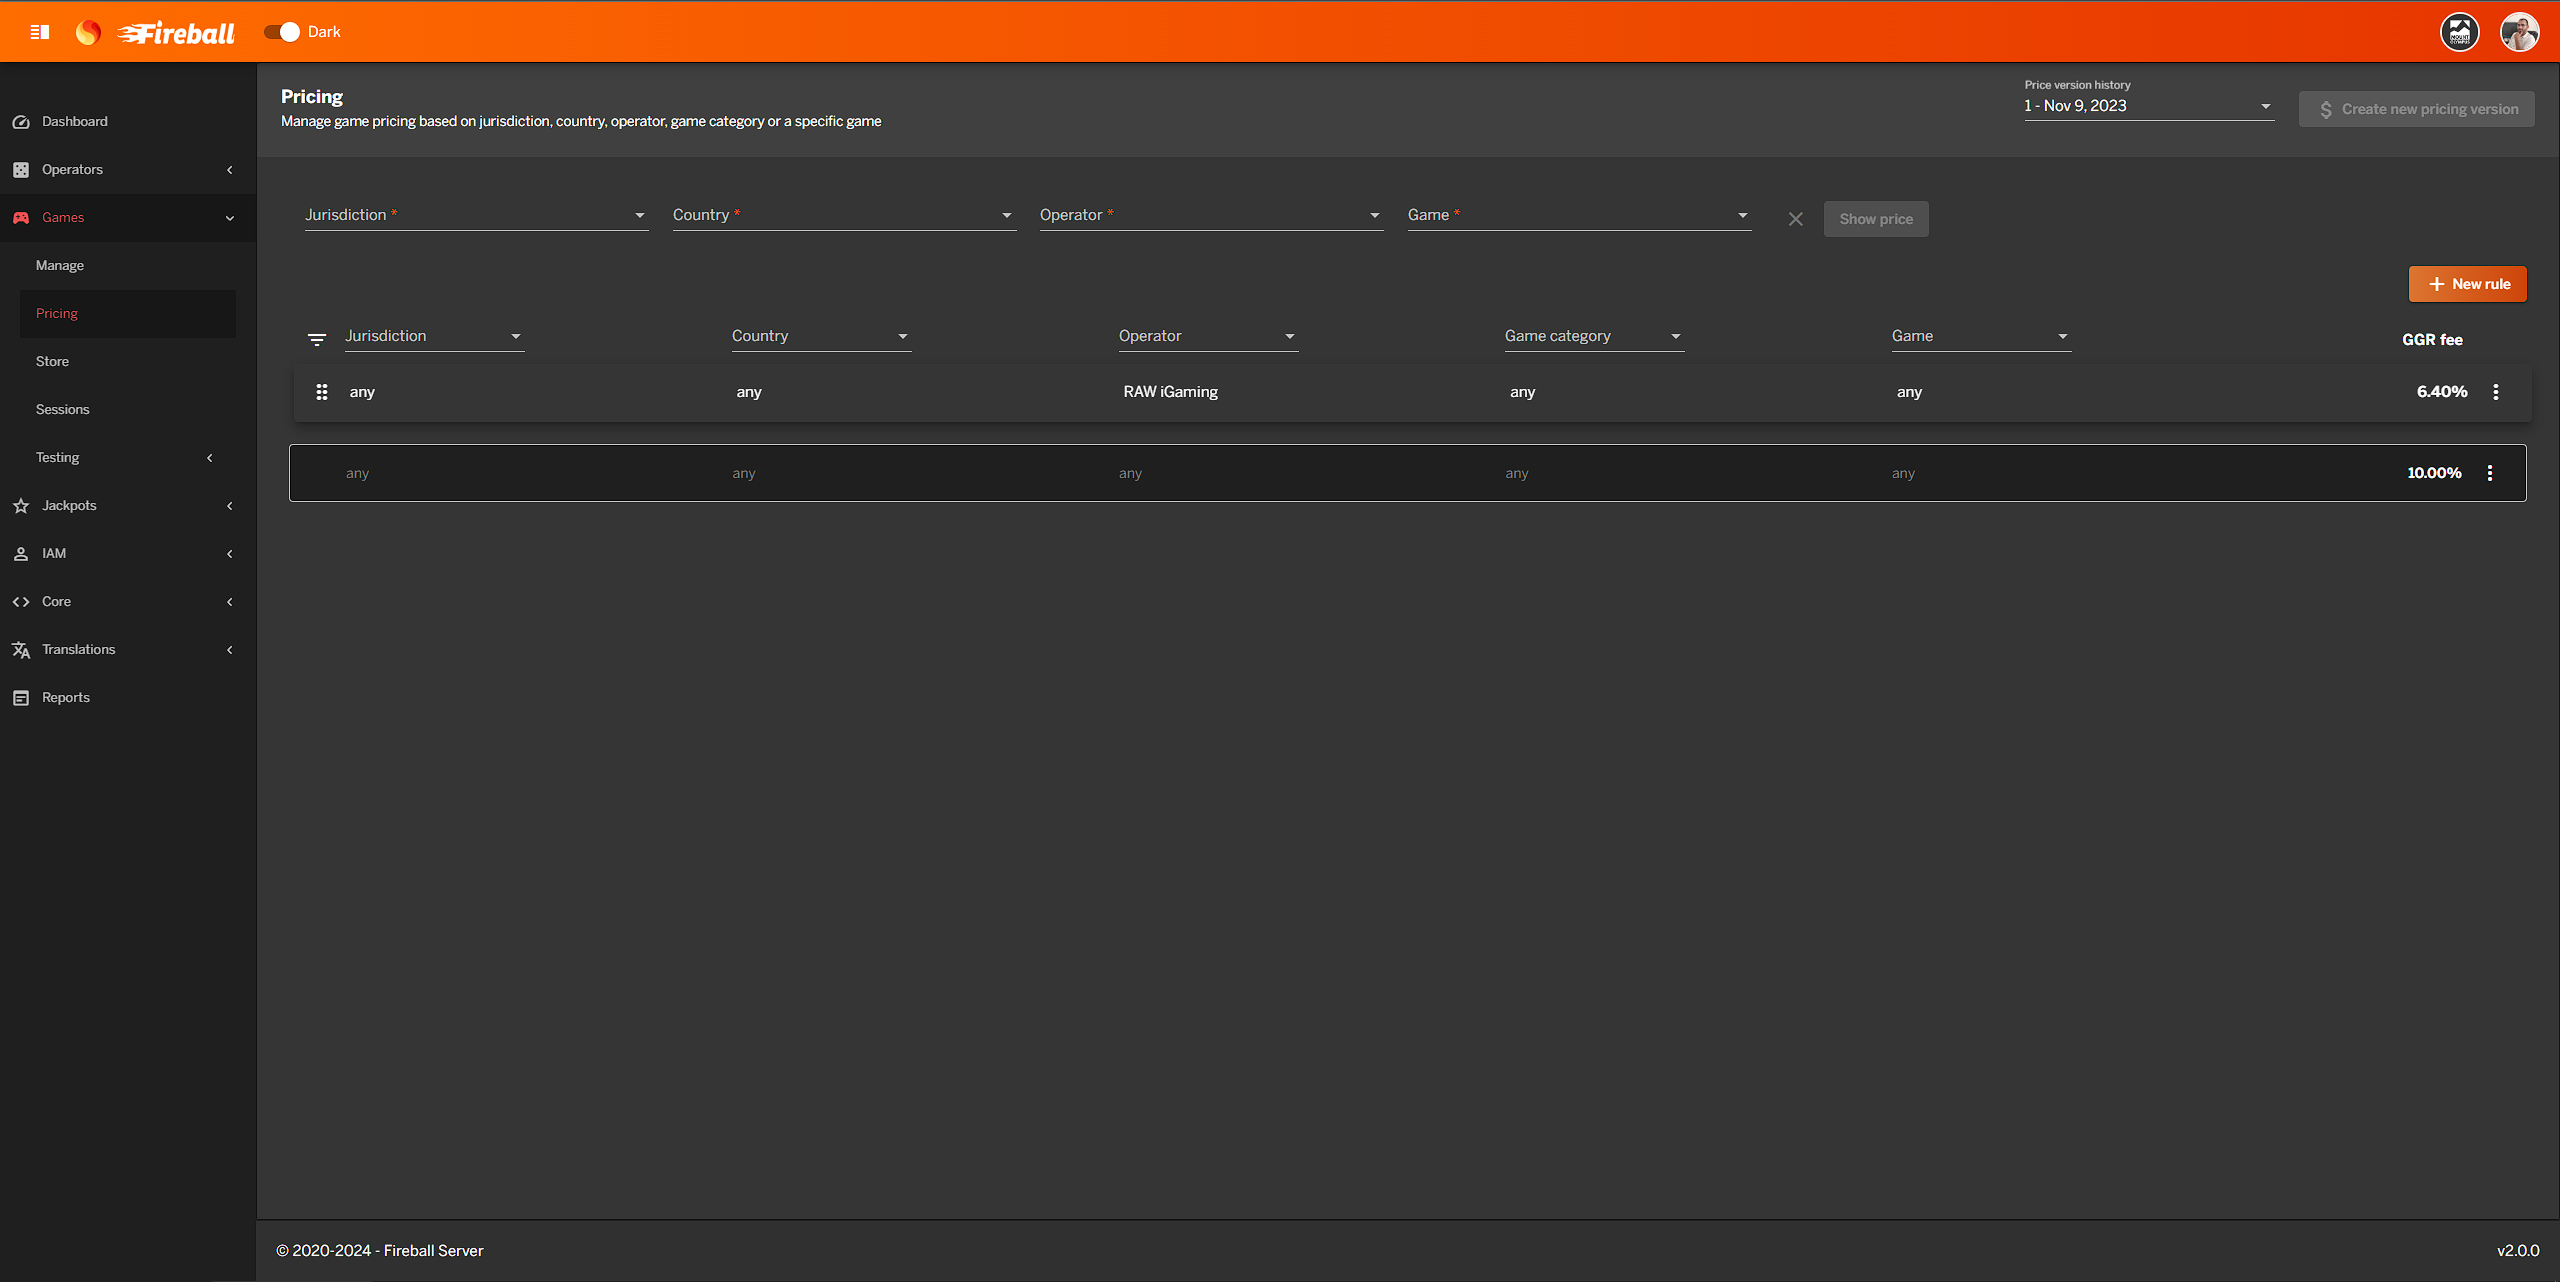Open user profile avatar in header
This screenshot has width=2560, height=1282.
pos(2520,32)
